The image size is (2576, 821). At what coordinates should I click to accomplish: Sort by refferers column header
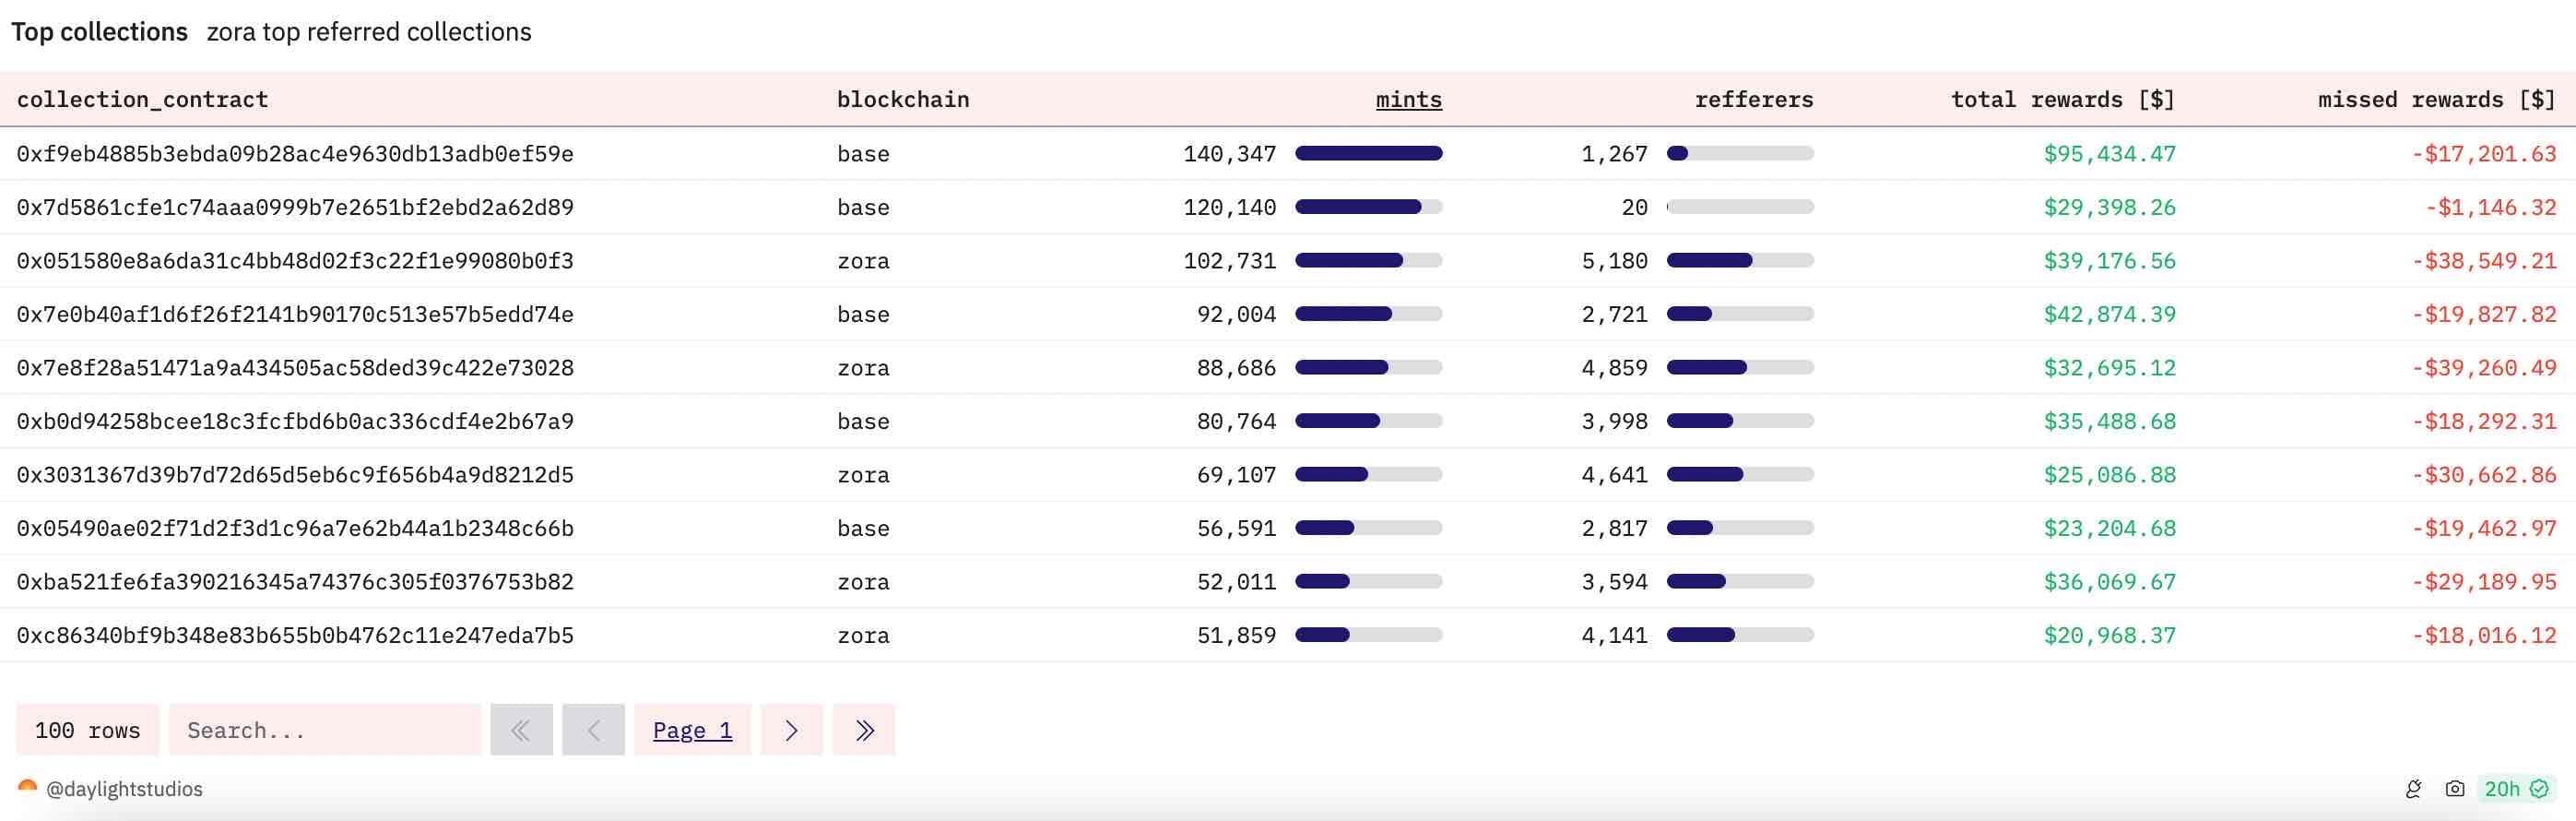click(1753, 99)
